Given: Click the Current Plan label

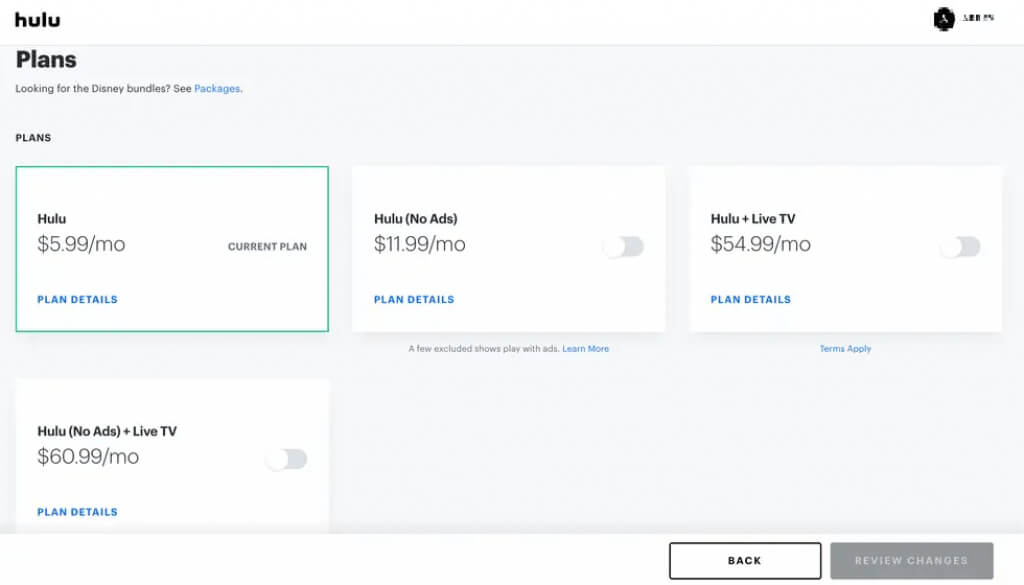Looking at the screenshot, I should [x=267, y=247].
